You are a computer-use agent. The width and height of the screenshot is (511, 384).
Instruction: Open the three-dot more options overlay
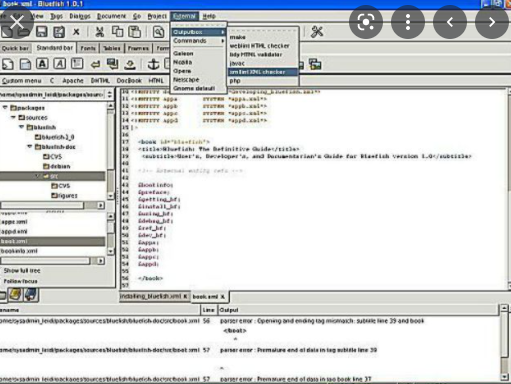(x=408, y=22)
